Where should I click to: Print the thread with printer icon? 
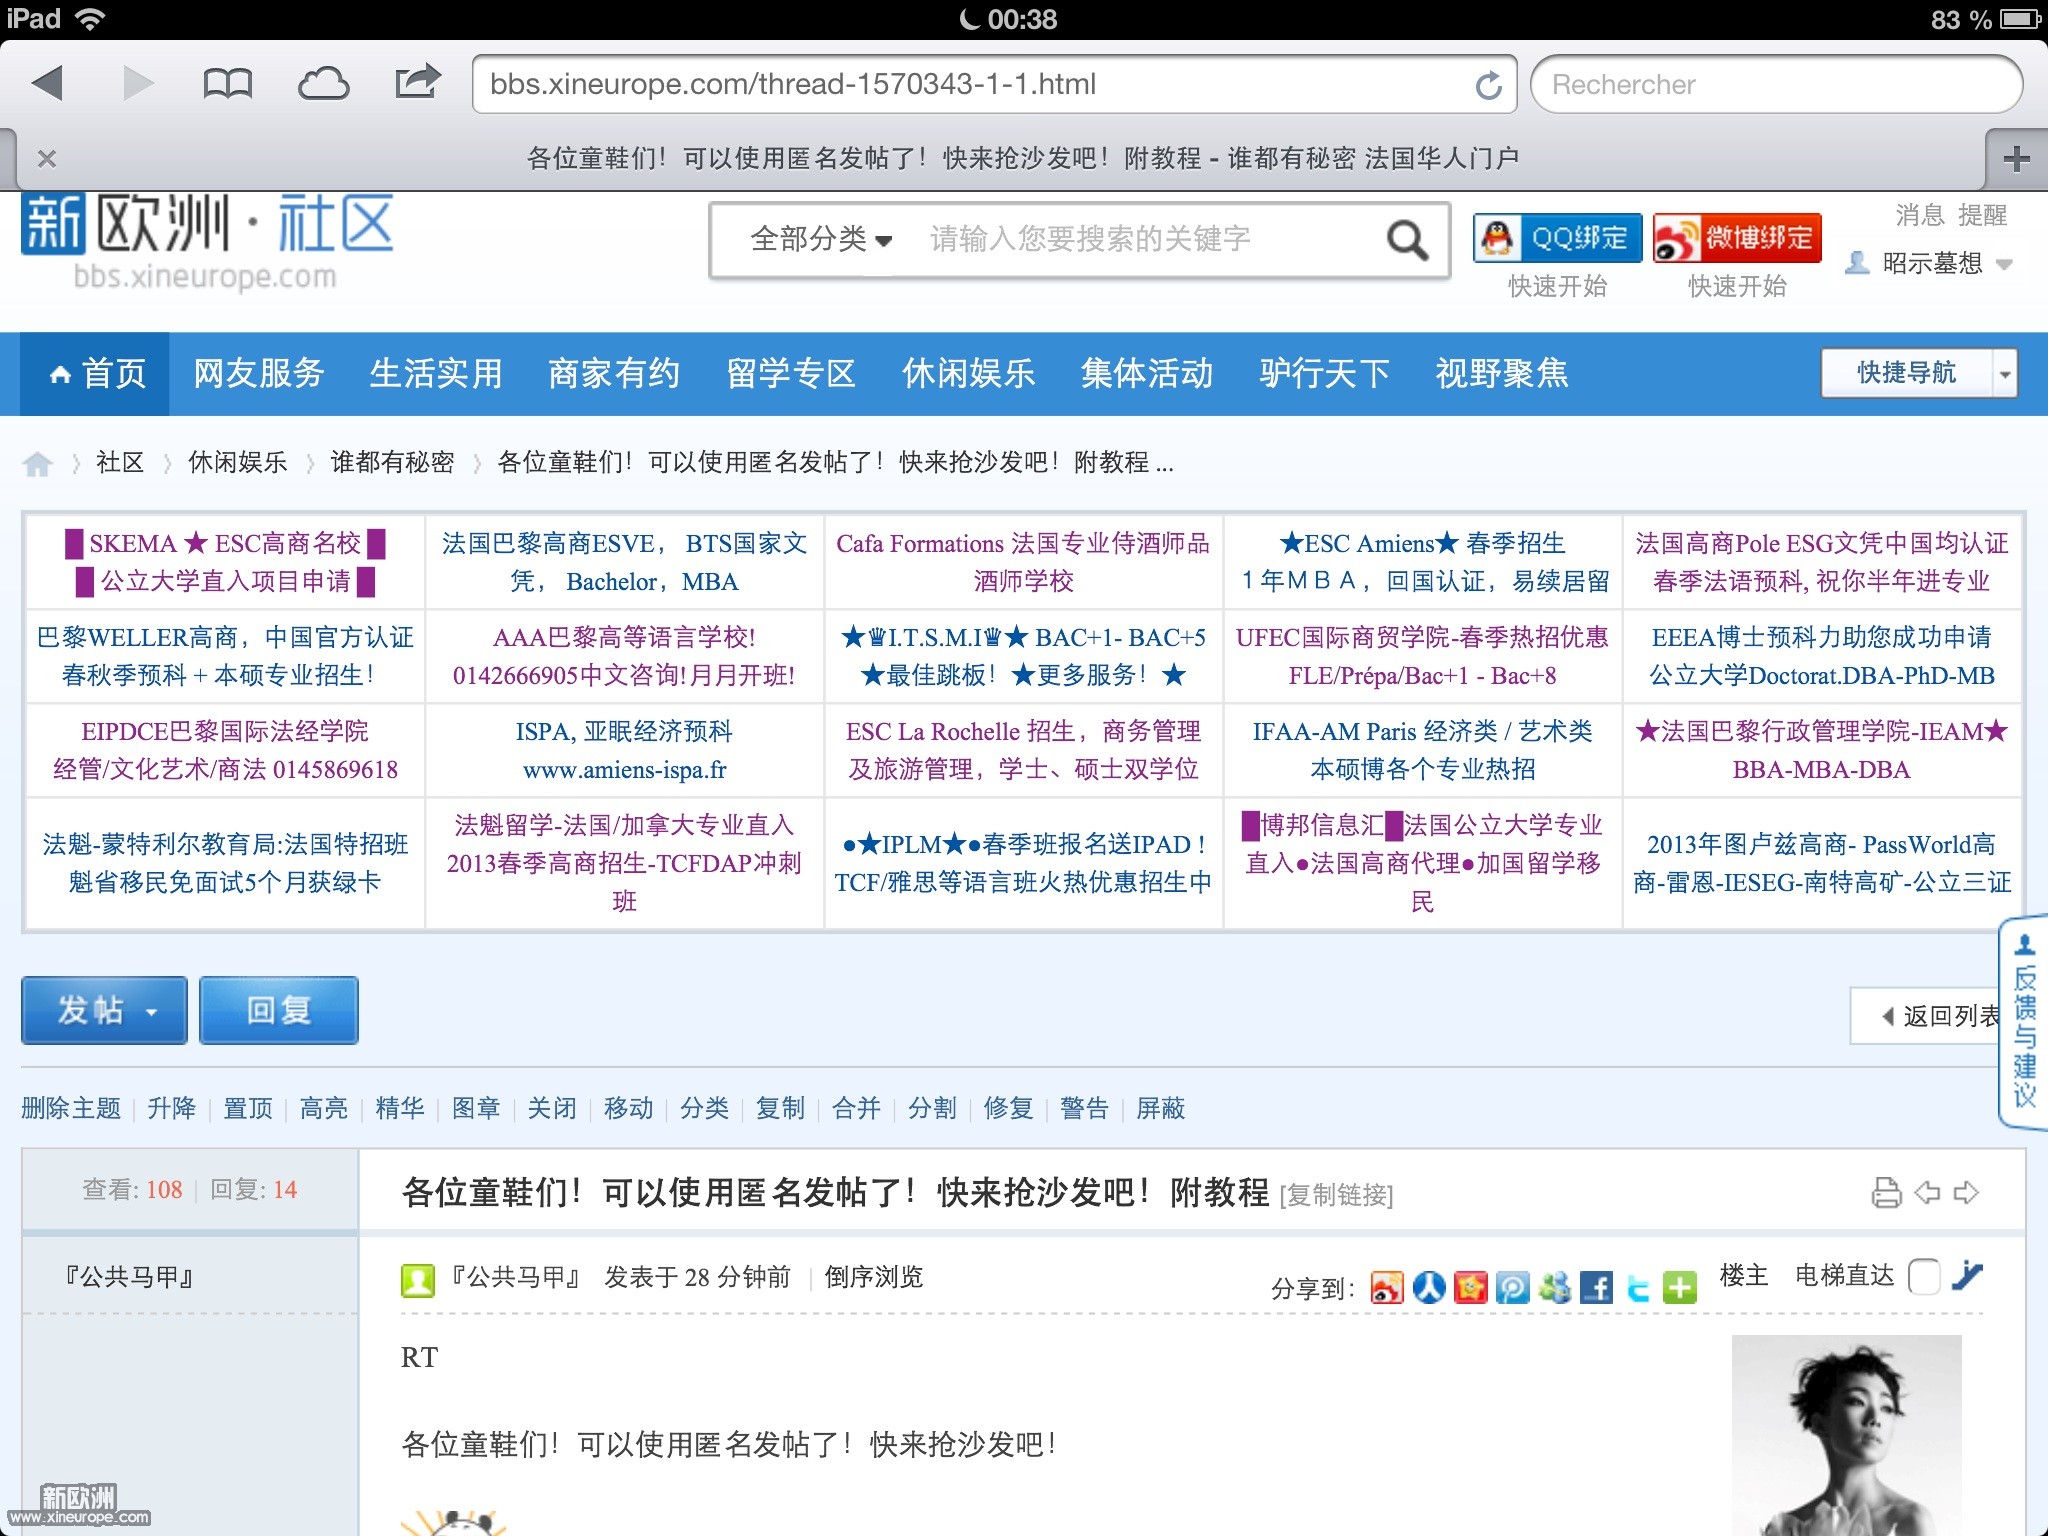pos(1886,1192)
